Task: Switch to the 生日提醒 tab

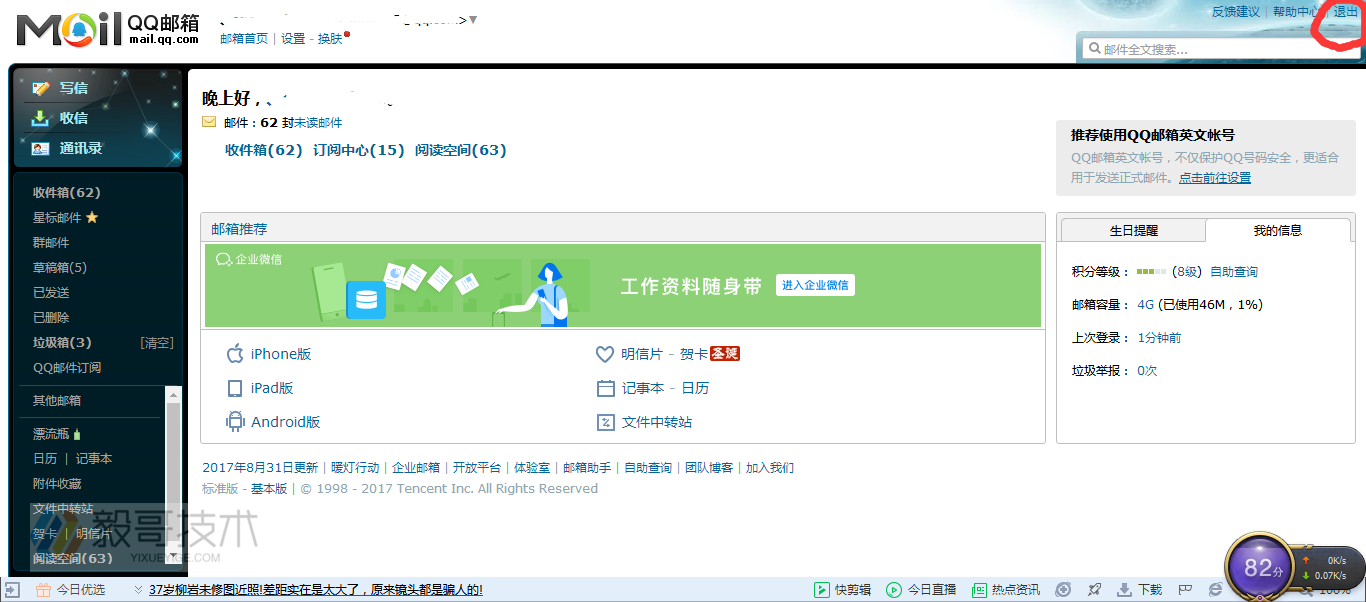Action: [1133, 230]
